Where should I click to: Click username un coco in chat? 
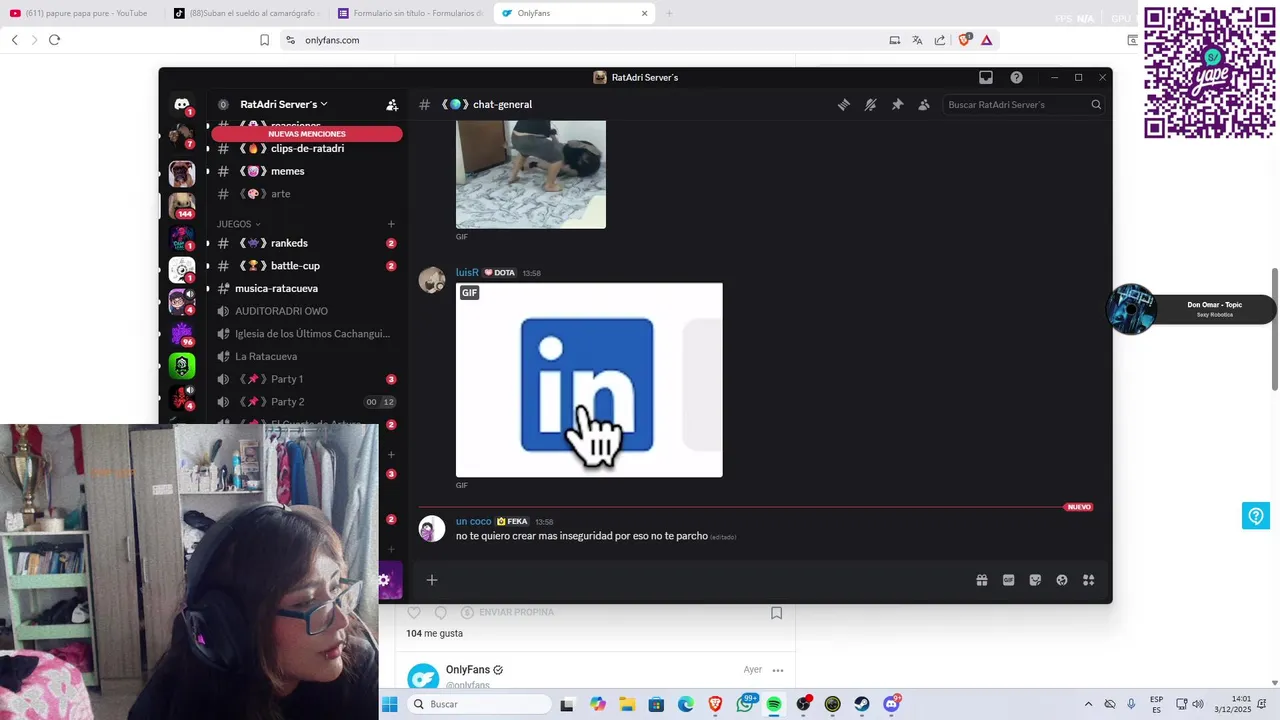[474, 521]
